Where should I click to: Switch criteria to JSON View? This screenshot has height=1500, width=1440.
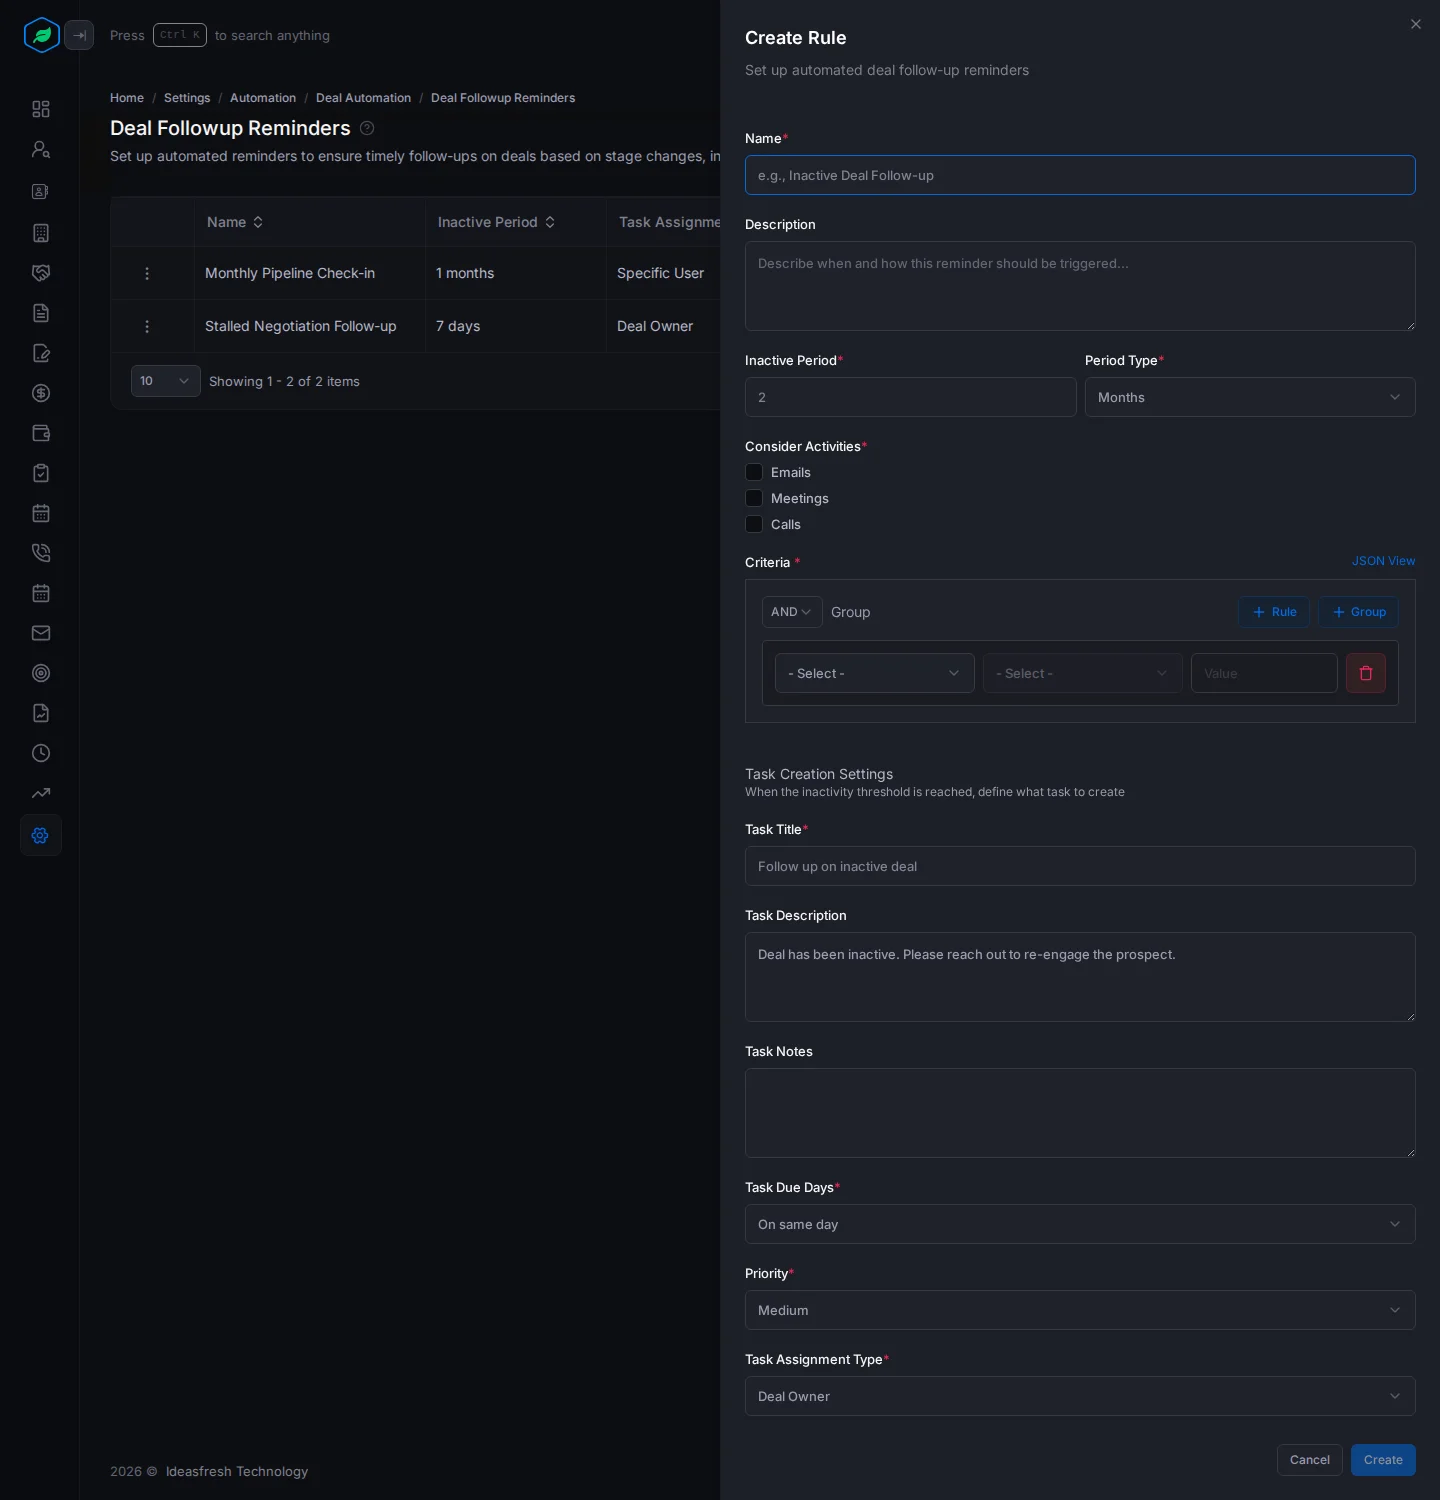click(x=1384, y=561)
